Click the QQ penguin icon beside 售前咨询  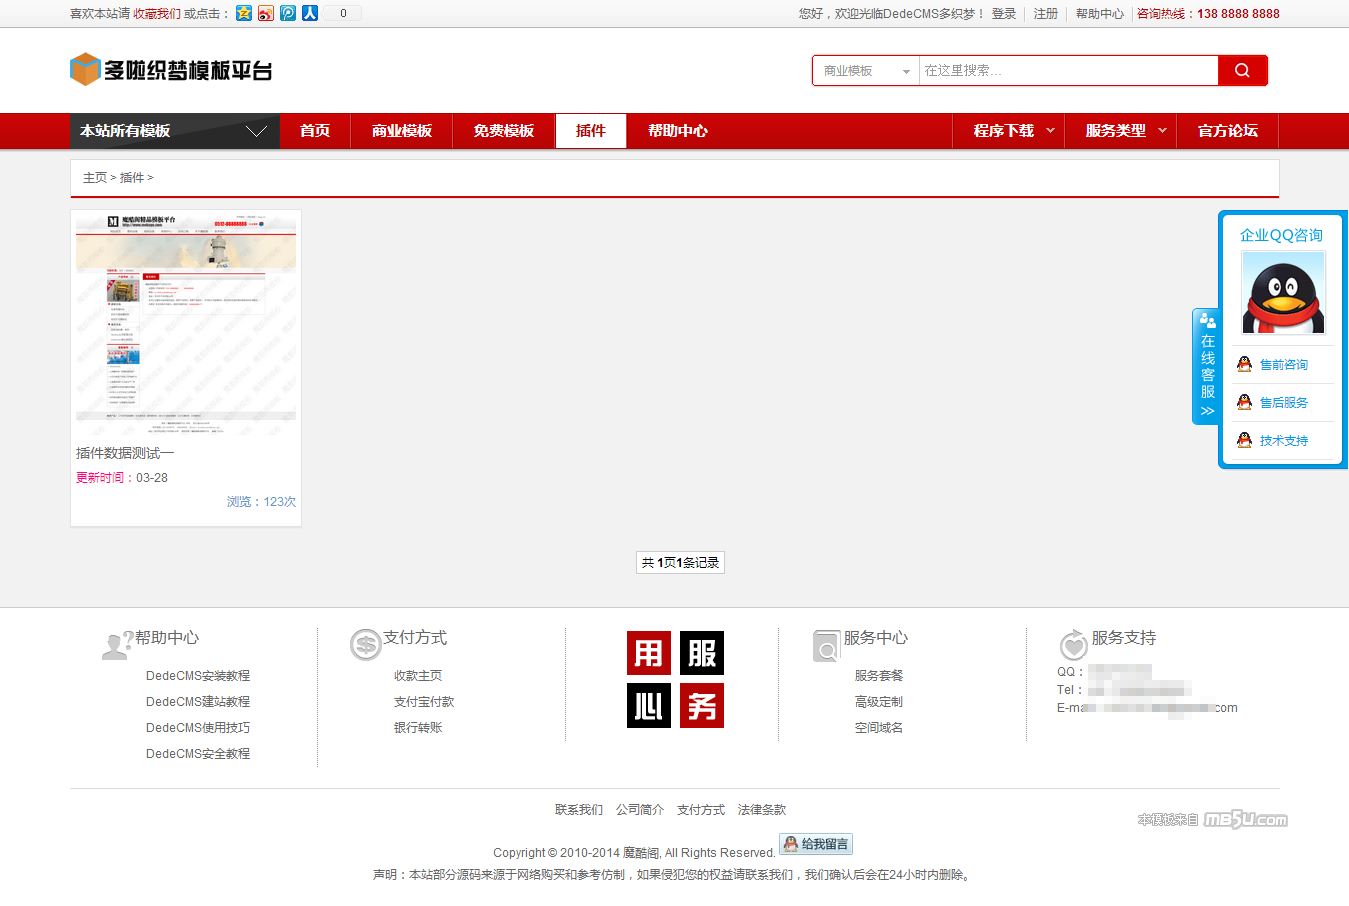tap(1244, 364)
